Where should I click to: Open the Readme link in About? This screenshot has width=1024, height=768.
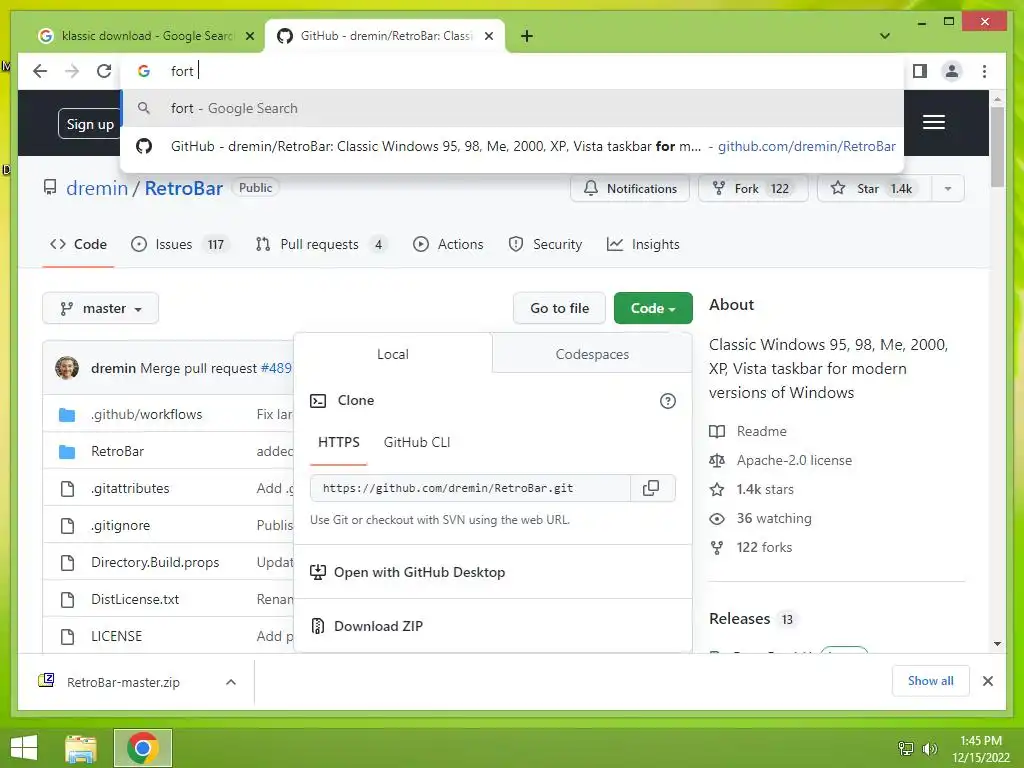748,432
